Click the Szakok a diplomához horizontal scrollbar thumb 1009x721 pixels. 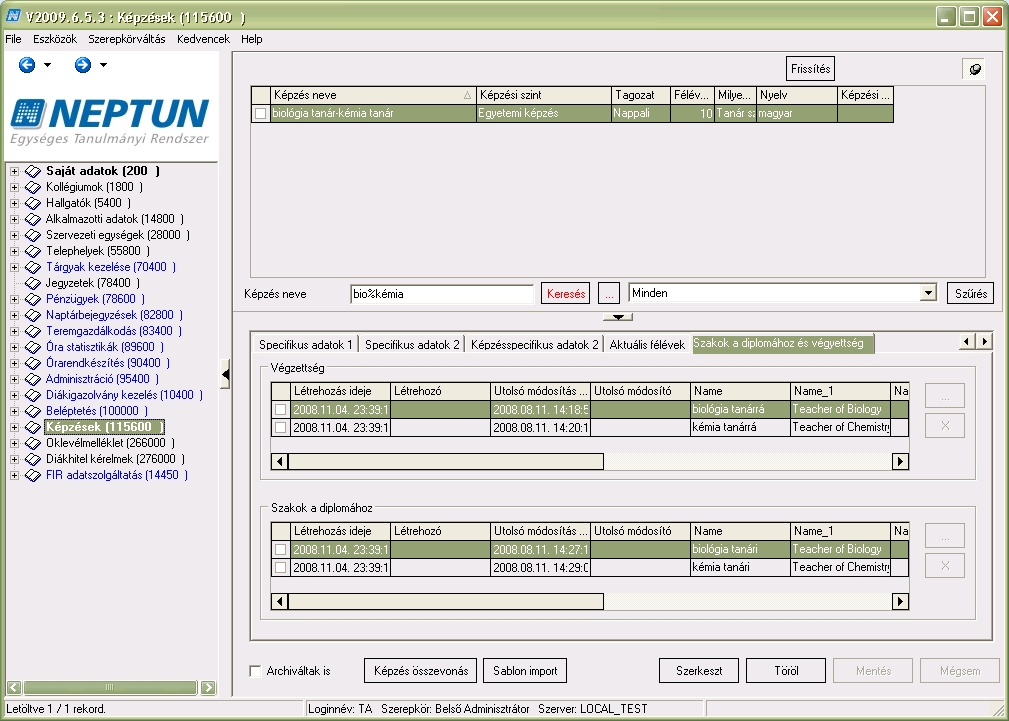[x=446, y=602]
